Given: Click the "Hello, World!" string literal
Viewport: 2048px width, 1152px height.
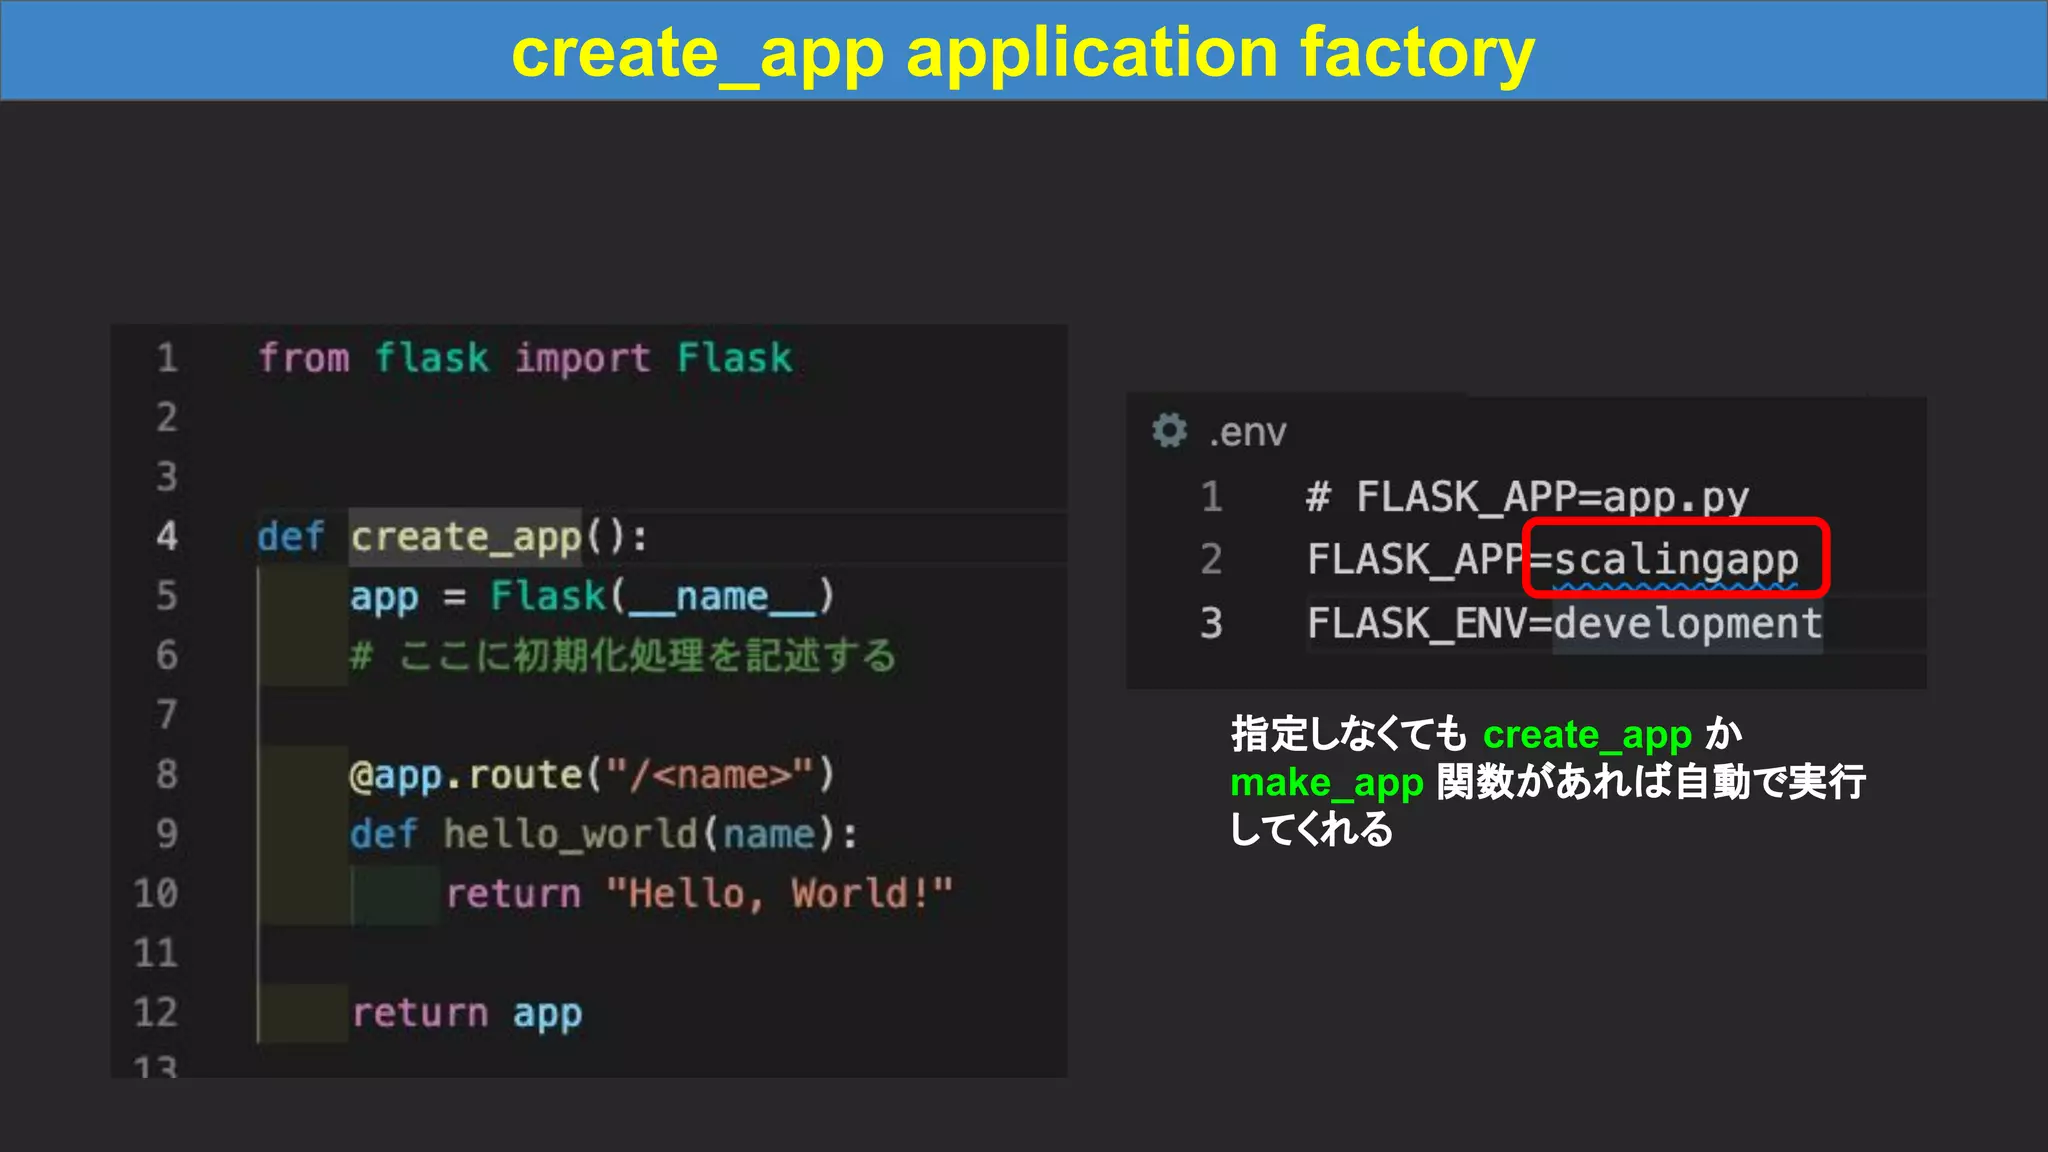Looking at the screenshot, I should [x=780, y=893].
